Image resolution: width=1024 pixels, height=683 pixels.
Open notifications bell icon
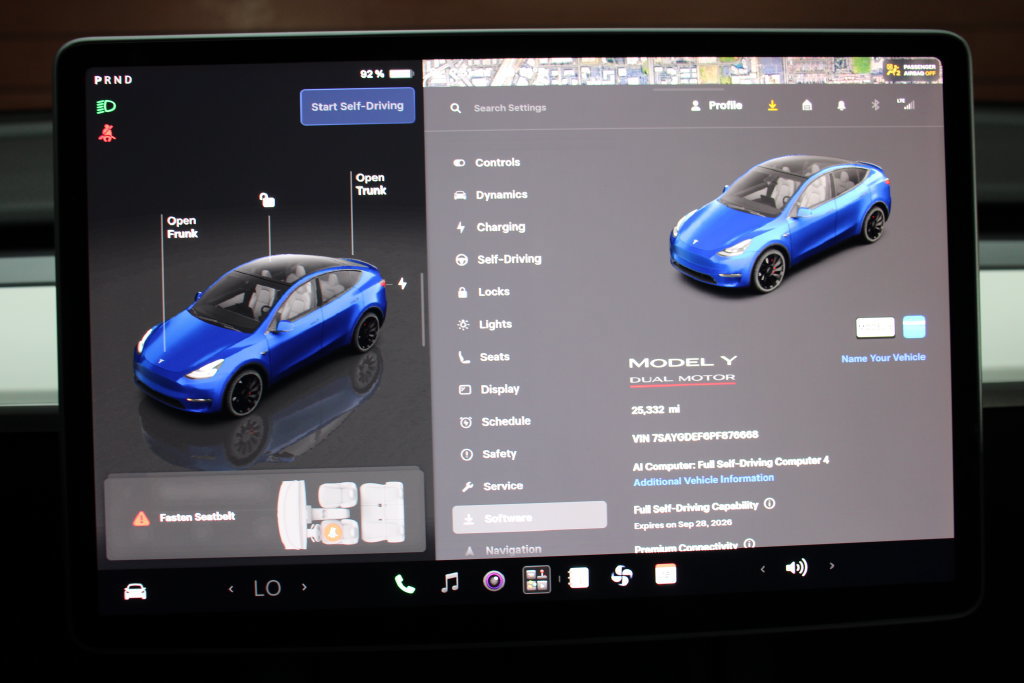pos(841,105)
